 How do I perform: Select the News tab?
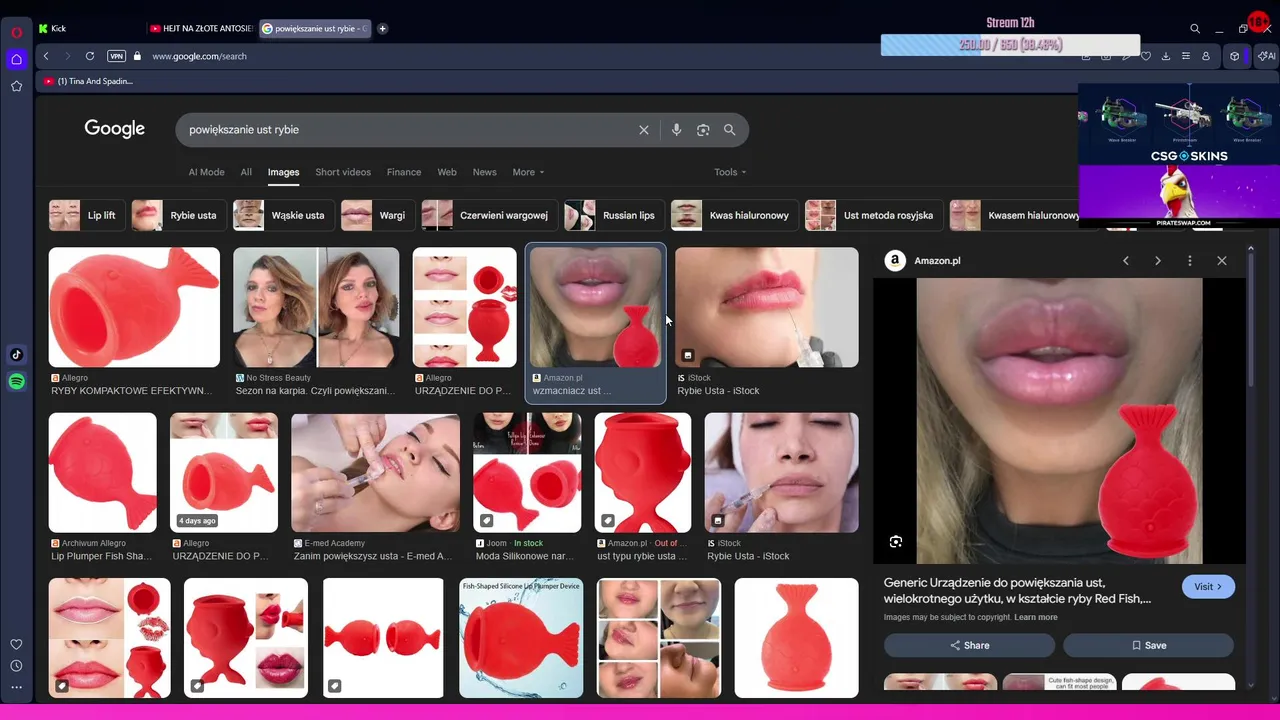coord(484,172)
